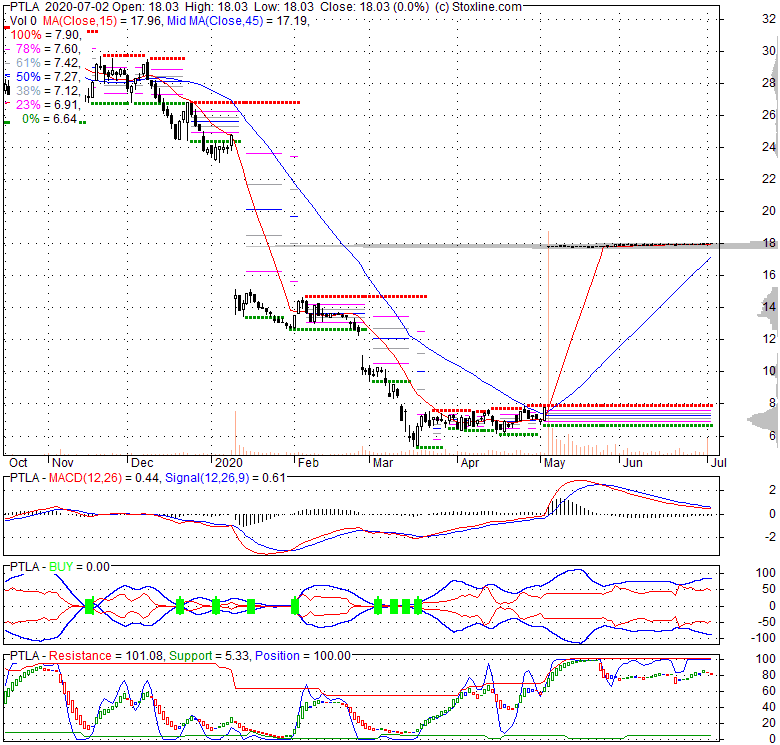This screenshot has height=745, width=780.
Task: Click the -100 label on BUY panel axis
Action: tap(763, 638)
